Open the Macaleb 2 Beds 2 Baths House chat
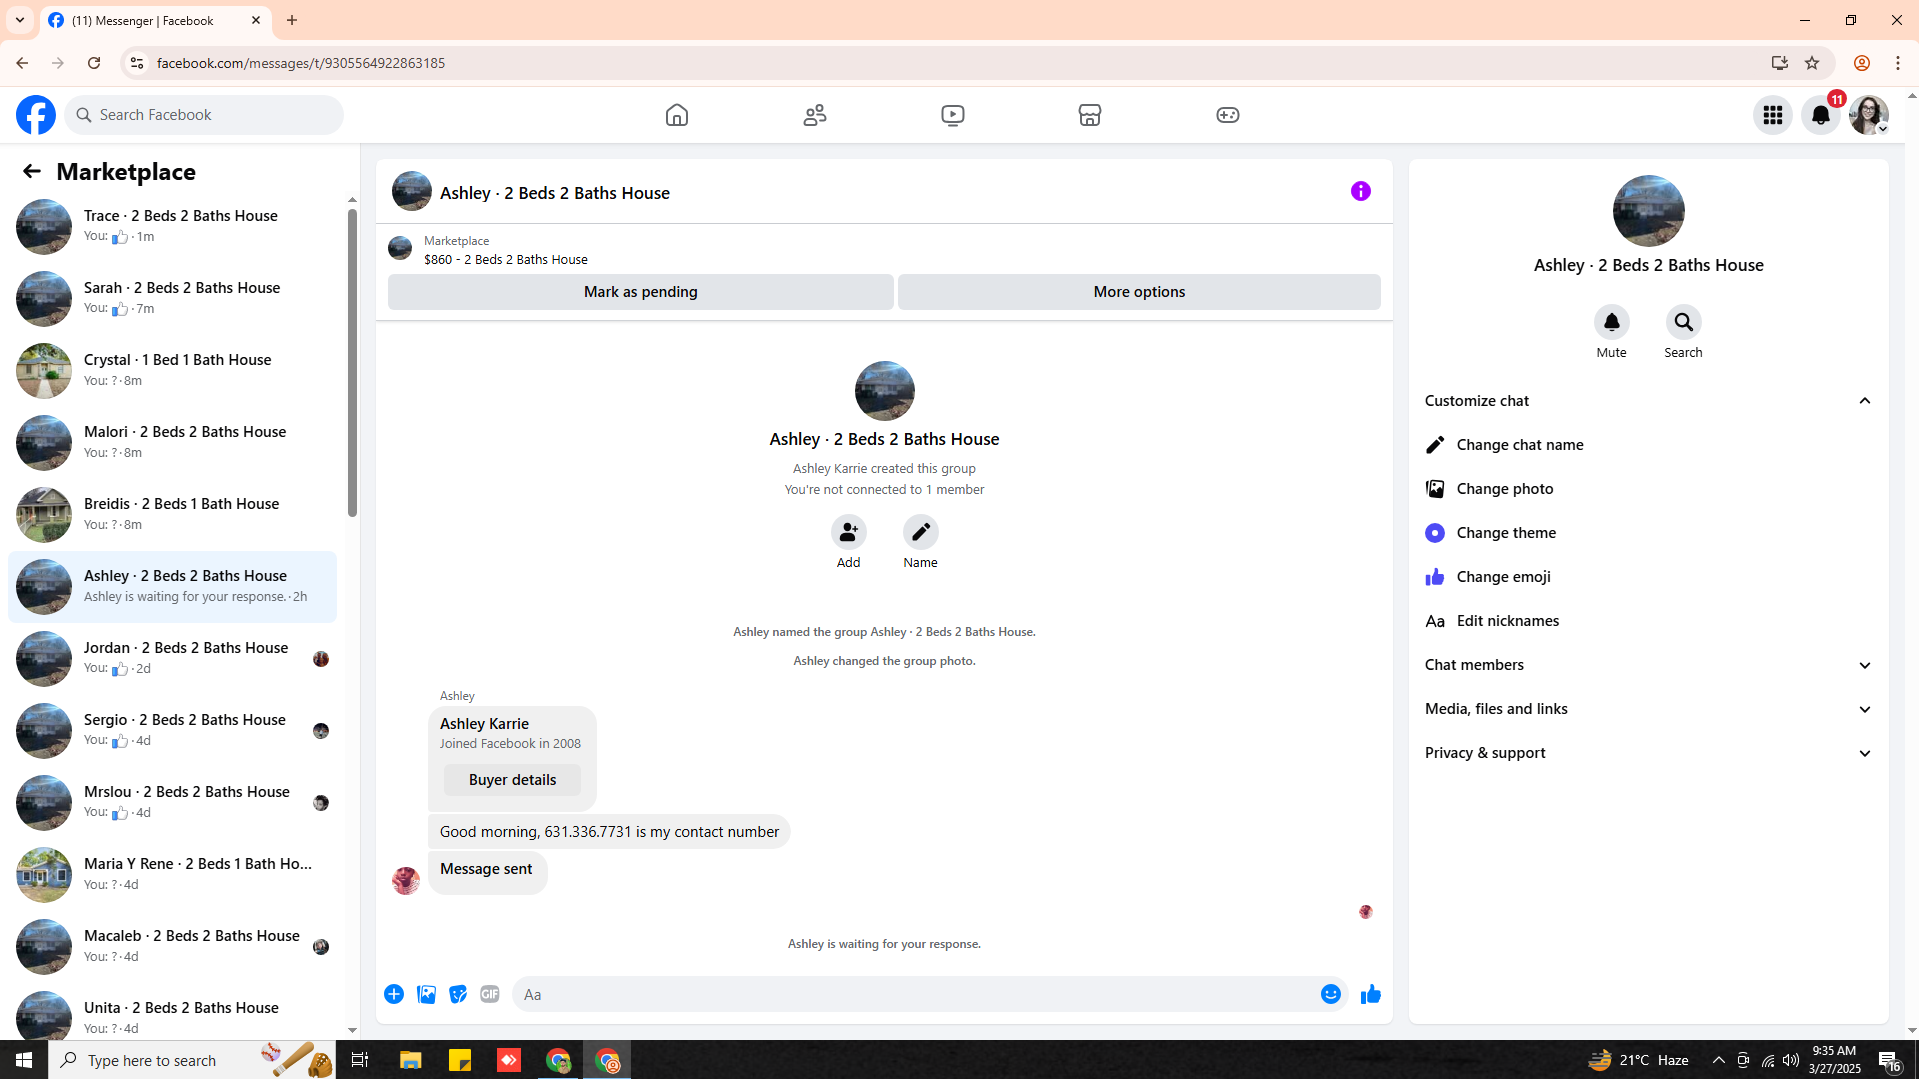 point(172,946)
